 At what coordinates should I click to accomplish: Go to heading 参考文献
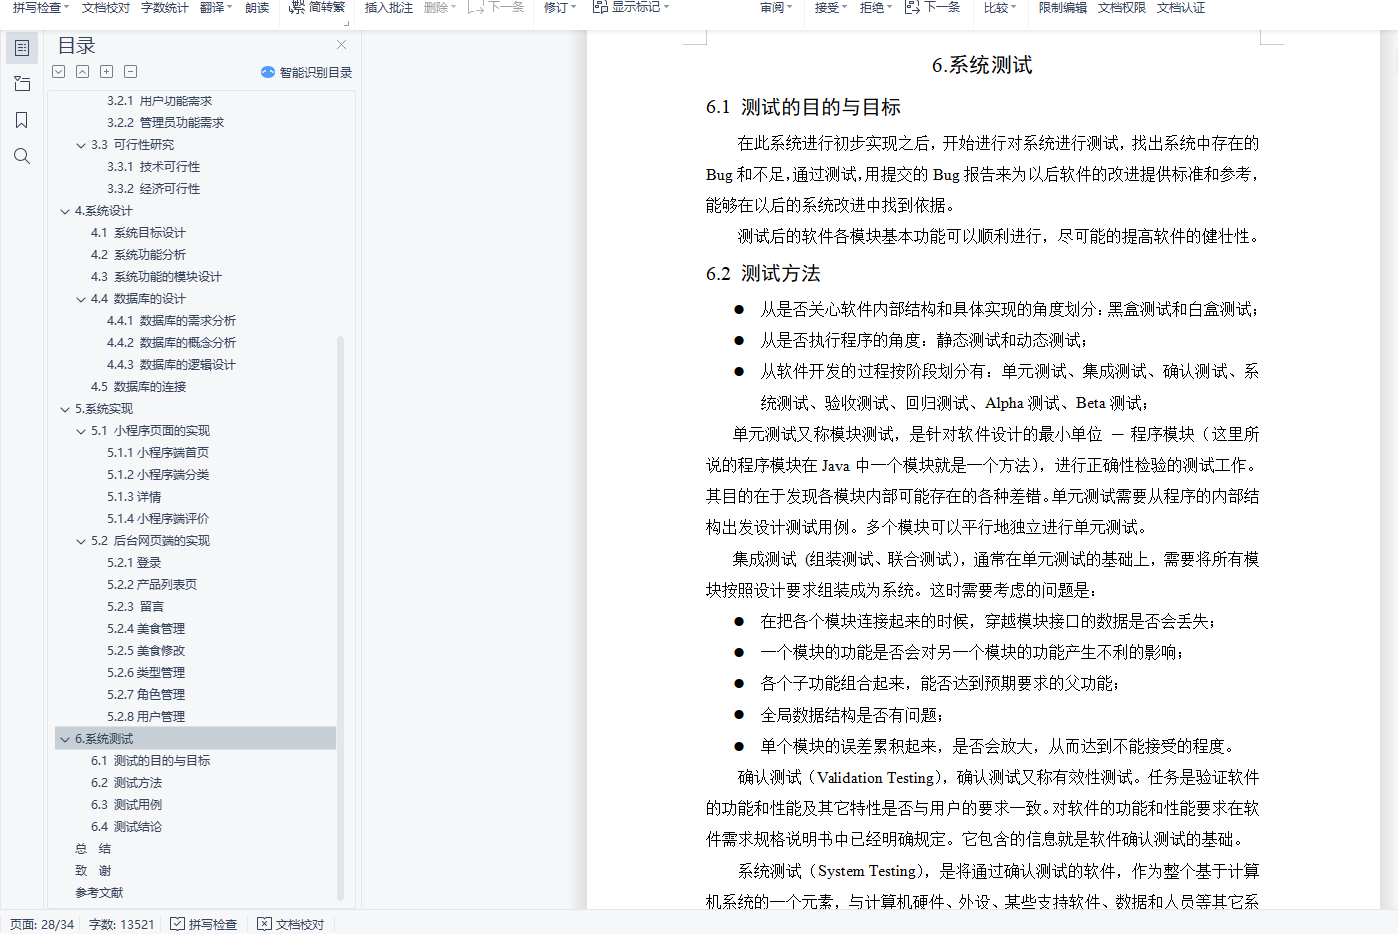coord(99,893)
